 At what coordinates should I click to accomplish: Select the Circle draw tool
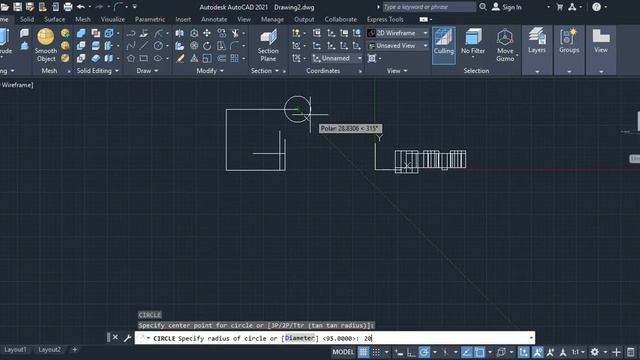pyautogui.click(x=158, y=46)
